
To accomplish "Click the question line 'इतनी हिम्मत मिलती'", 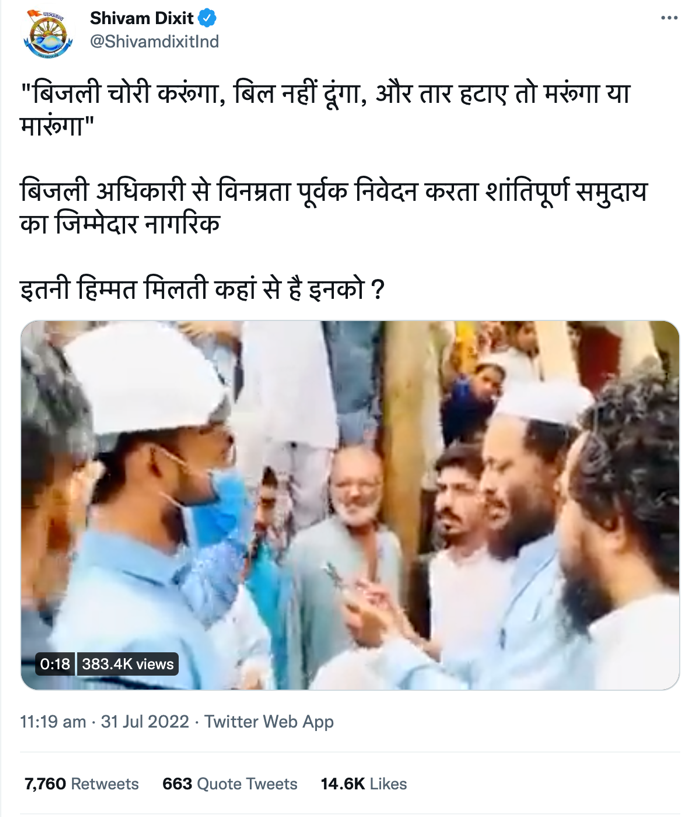I will pyautogui.click(x=202, y=289).
